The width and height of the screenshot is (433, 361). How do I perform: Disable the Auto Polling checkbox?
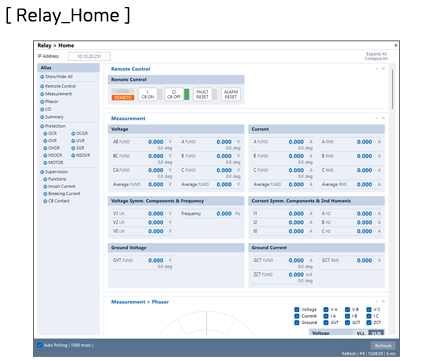[x=40, y=345]
